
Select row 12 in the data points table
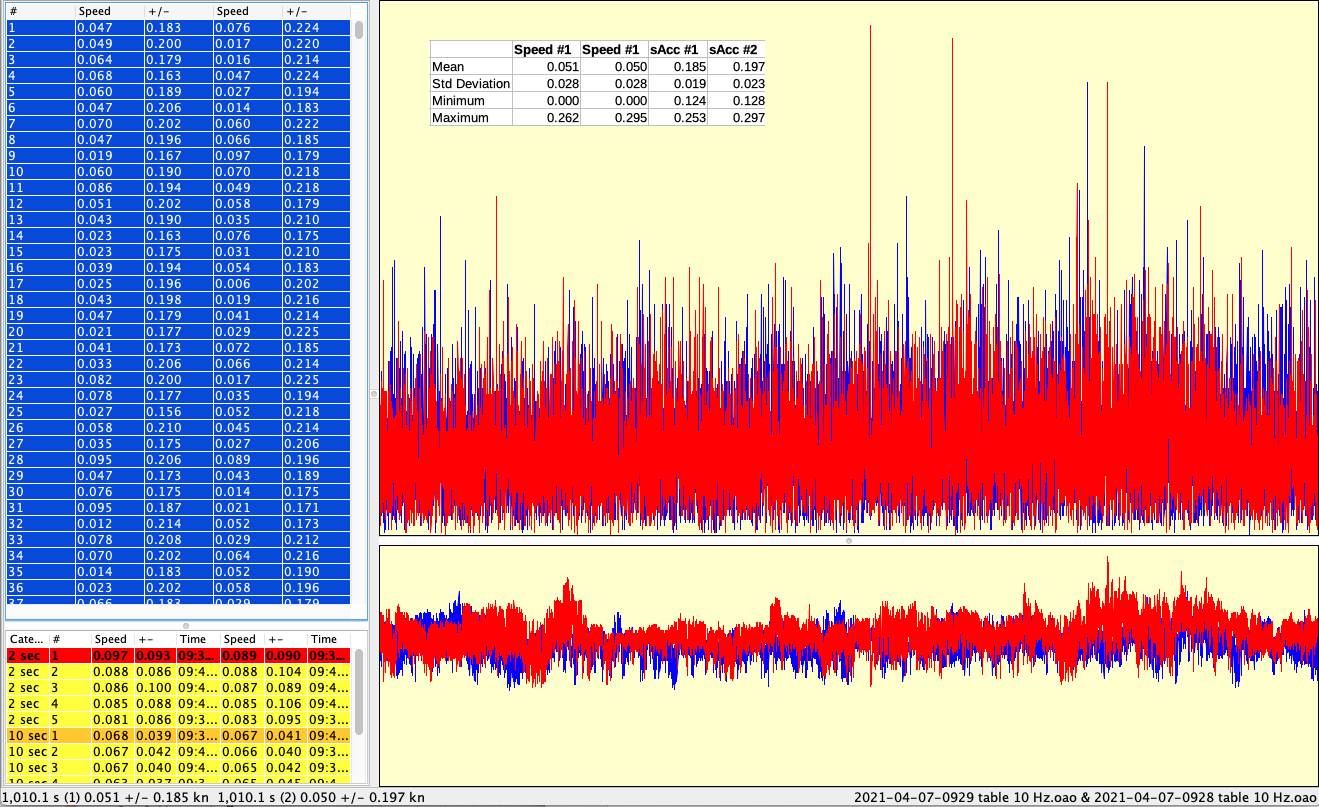(x=178, y=204)
